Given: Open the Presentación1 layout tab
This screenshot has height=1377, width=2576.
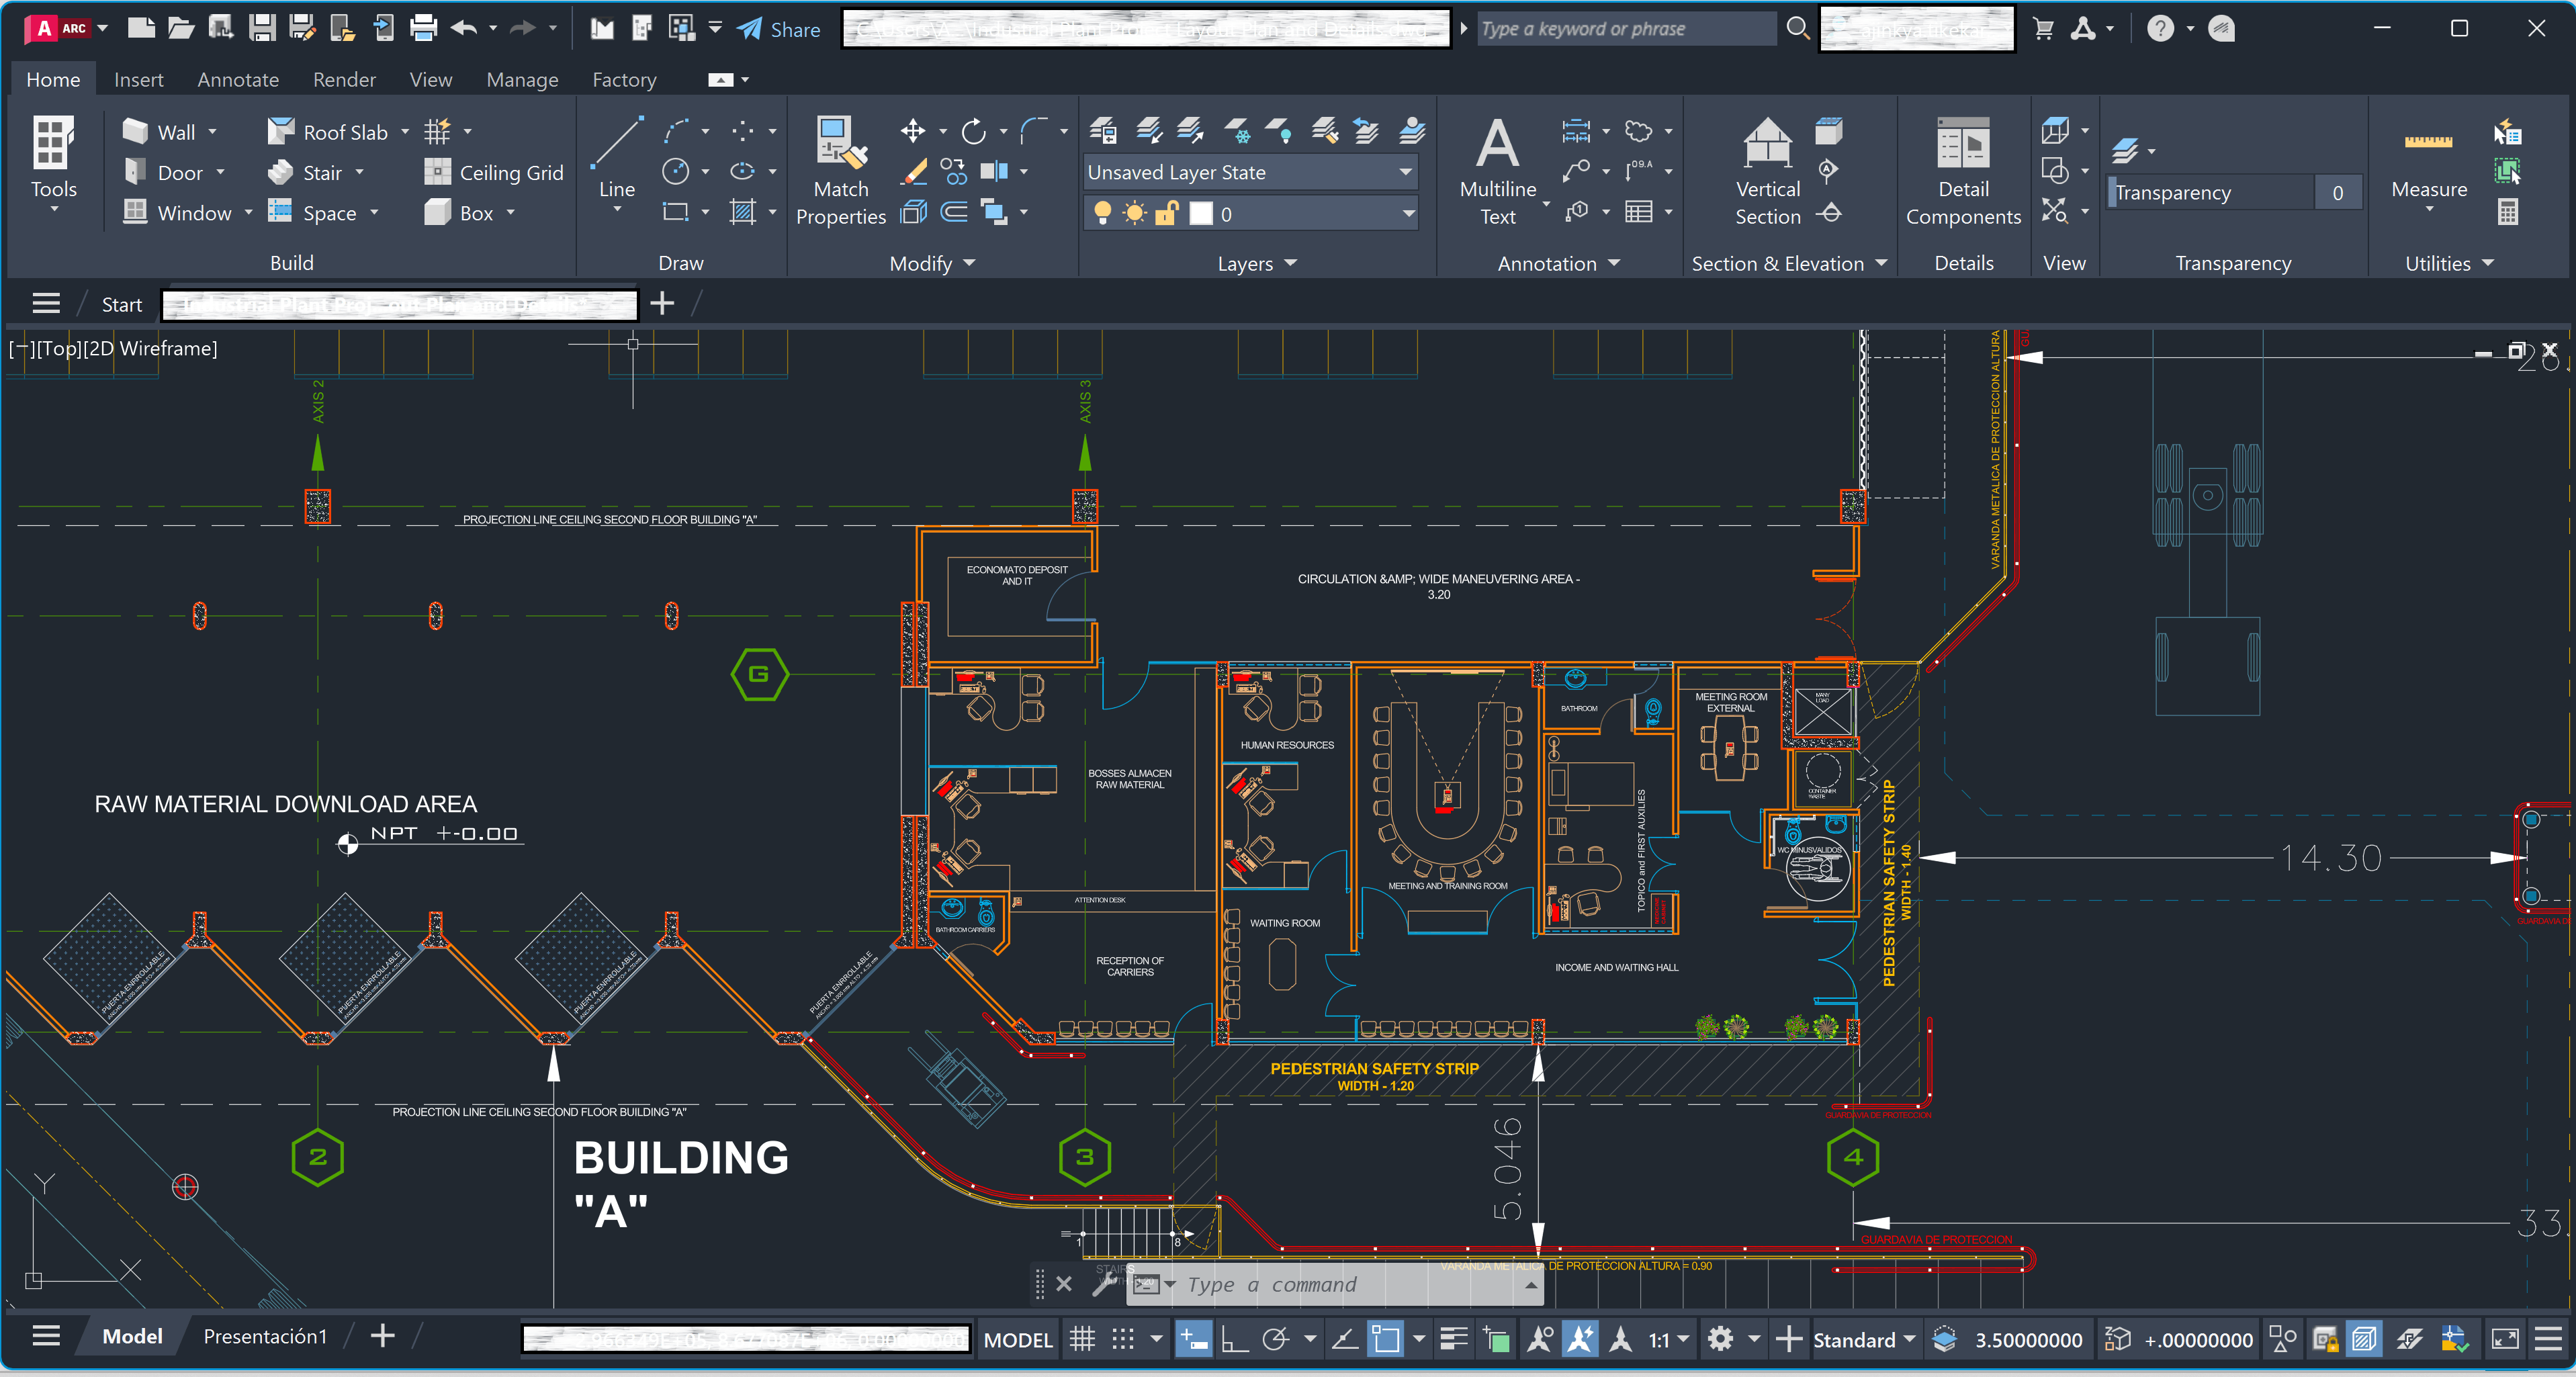Looking at the screenshot, I should coord(265,1336).
